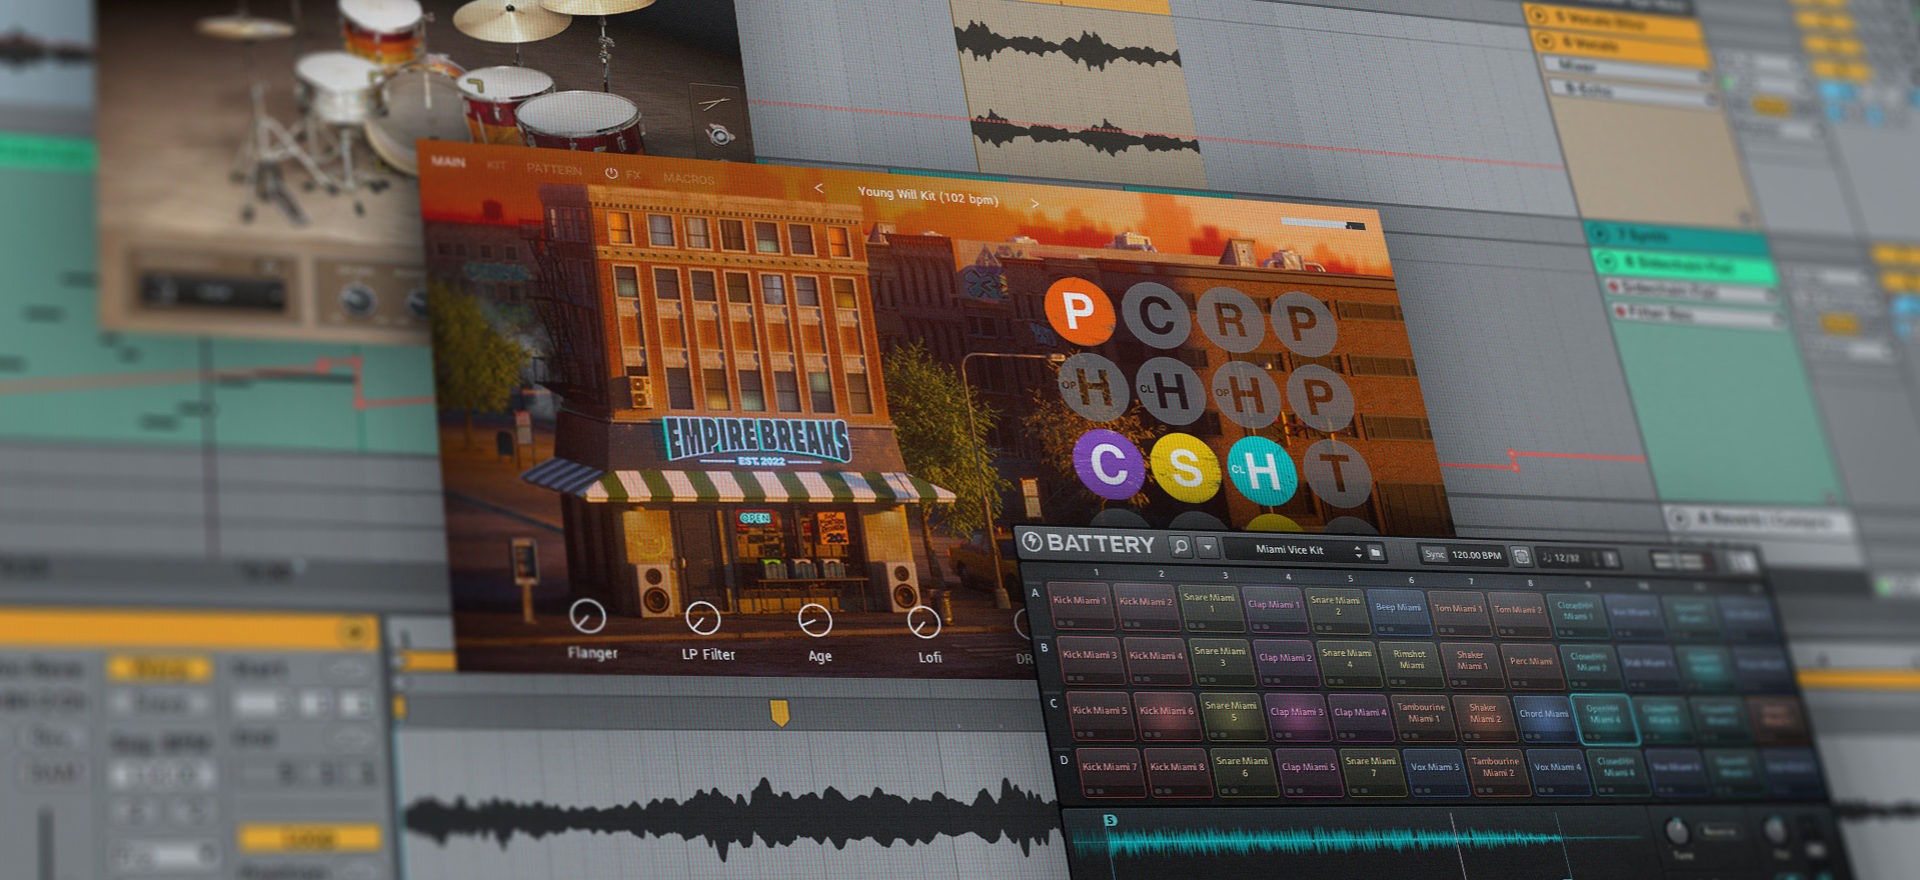Select the Snare Miami 1 cell

1210,607
